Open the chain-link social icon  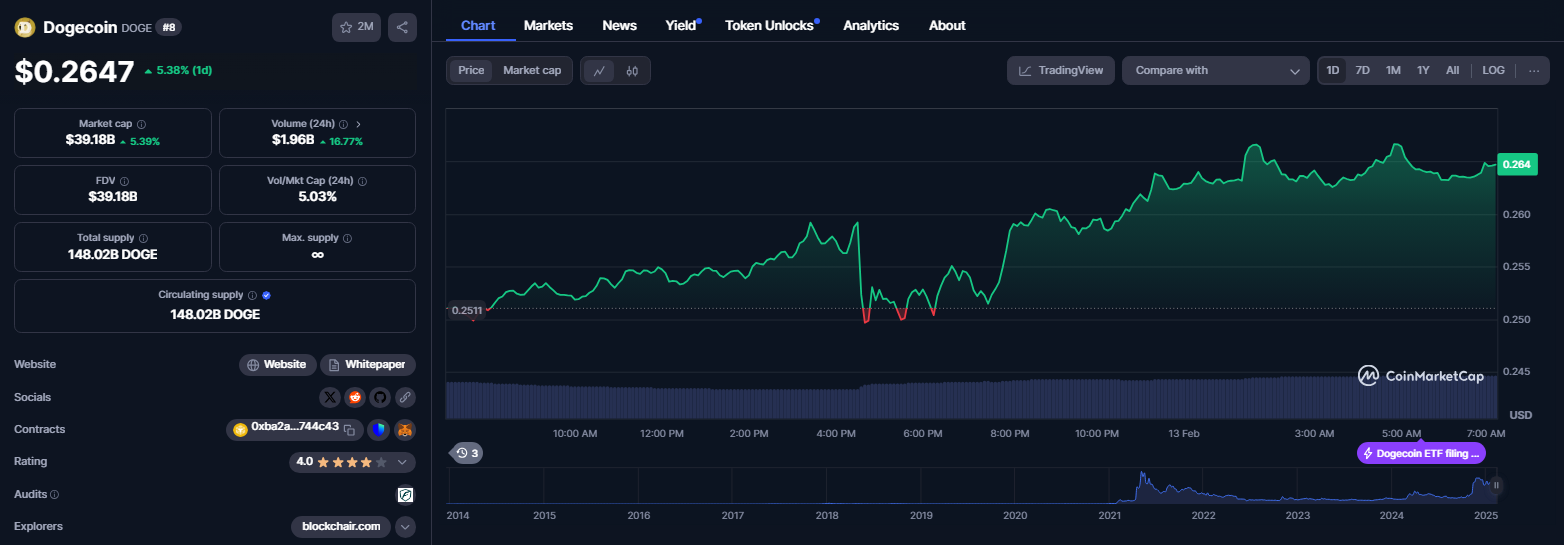click(405, 397)
